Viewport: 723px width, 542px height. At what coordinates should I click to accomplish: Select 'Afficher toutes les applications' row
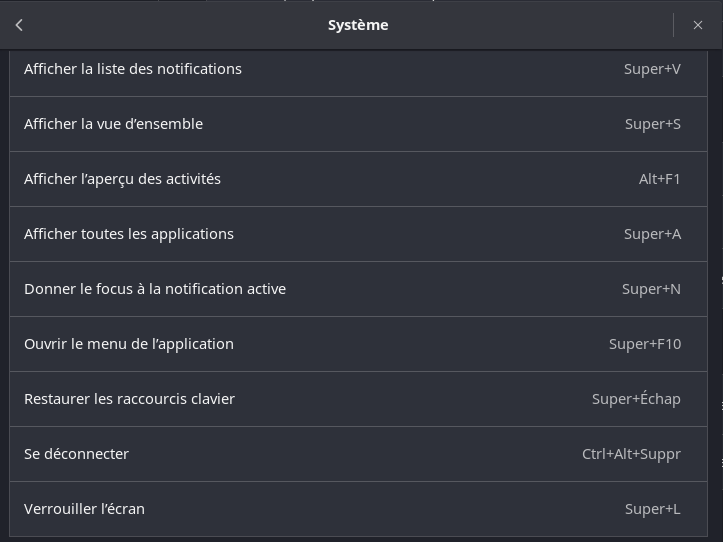pyautogui.click(x=129, y=234)
